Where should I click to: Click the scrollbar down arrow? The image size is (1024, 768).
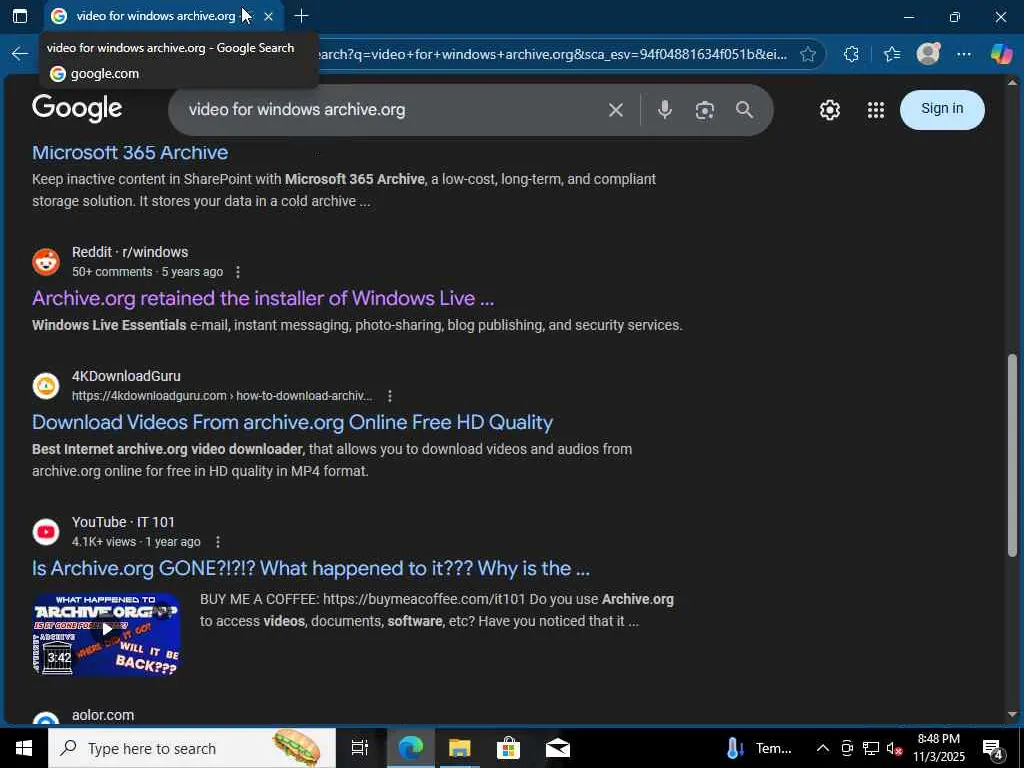coord(1013,714)
